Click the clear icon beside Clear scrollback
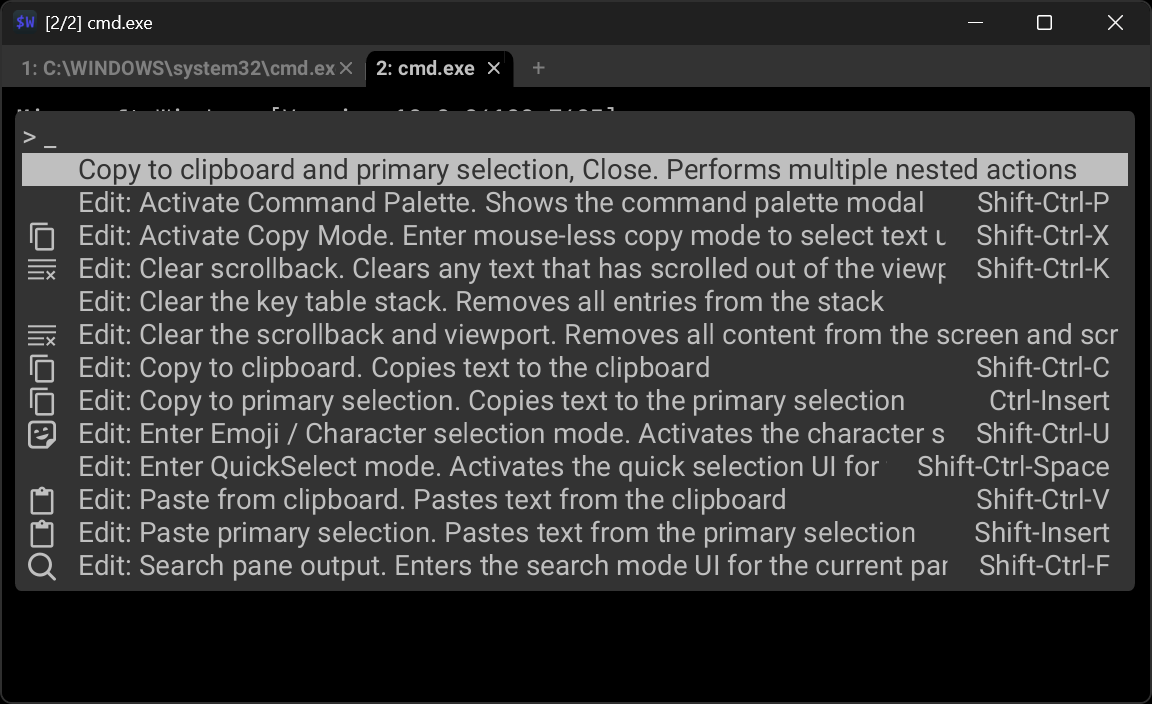Viewport: 1152px width, 704px height. [41, 270]
